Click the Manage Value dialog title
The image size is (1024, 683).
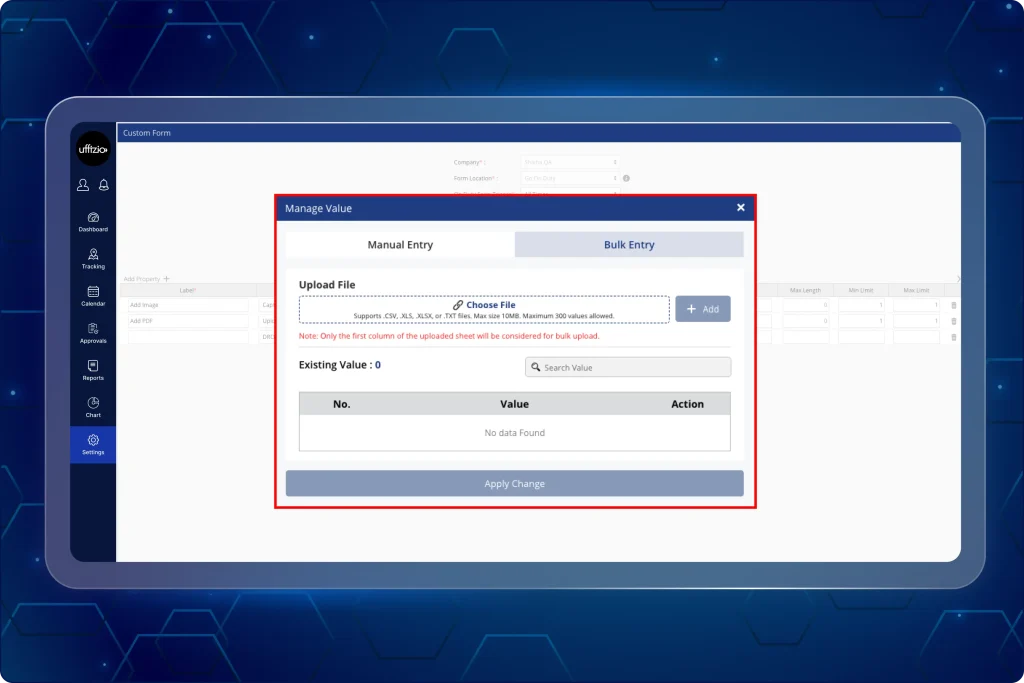pos(319,208)
